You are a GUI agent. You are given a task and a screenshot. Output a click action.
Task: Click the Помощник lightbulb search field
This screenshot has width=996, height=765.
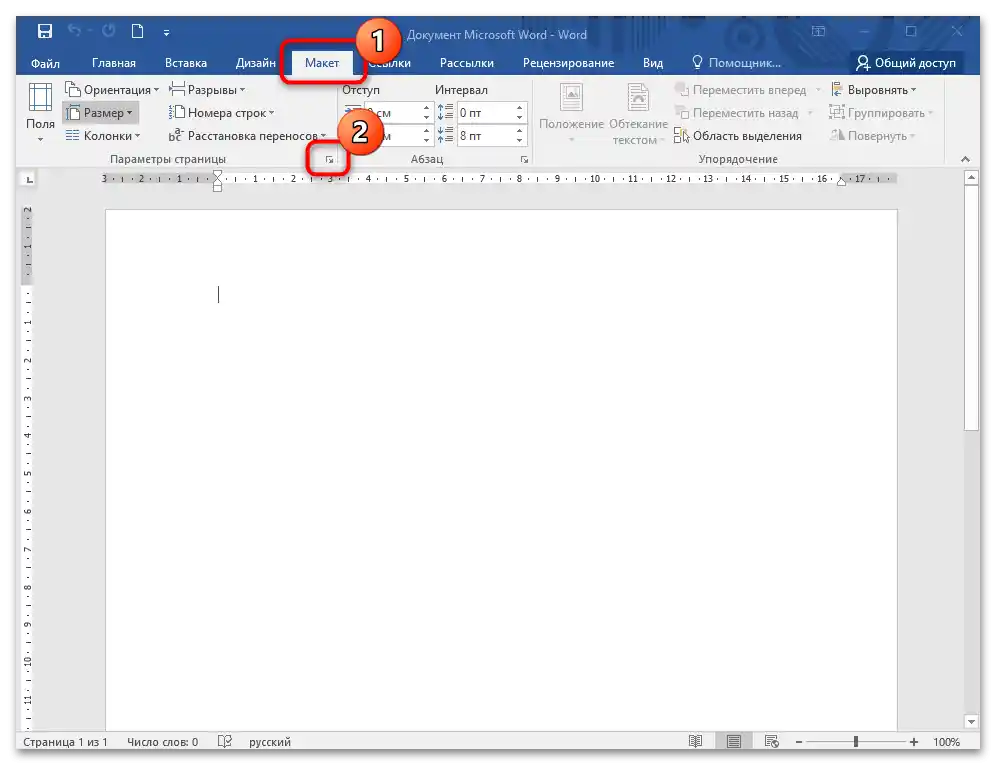point(737,63)
